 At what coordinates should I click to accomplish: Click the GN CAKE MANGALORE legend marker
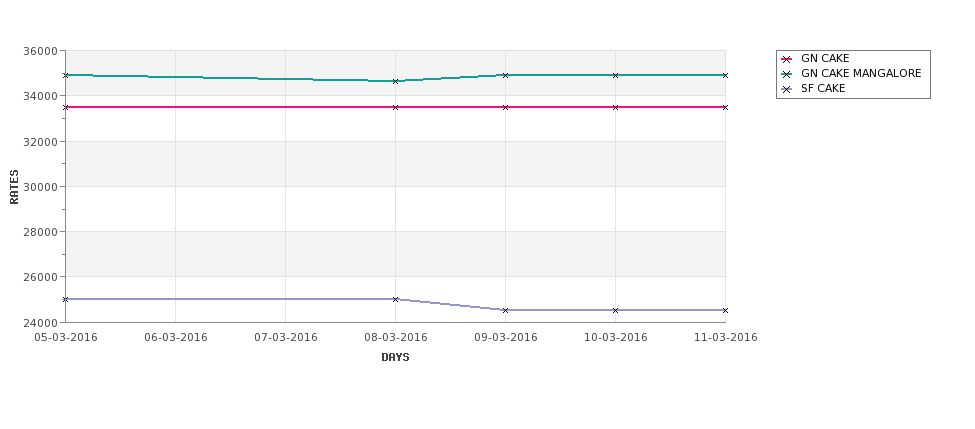point(786,74)
